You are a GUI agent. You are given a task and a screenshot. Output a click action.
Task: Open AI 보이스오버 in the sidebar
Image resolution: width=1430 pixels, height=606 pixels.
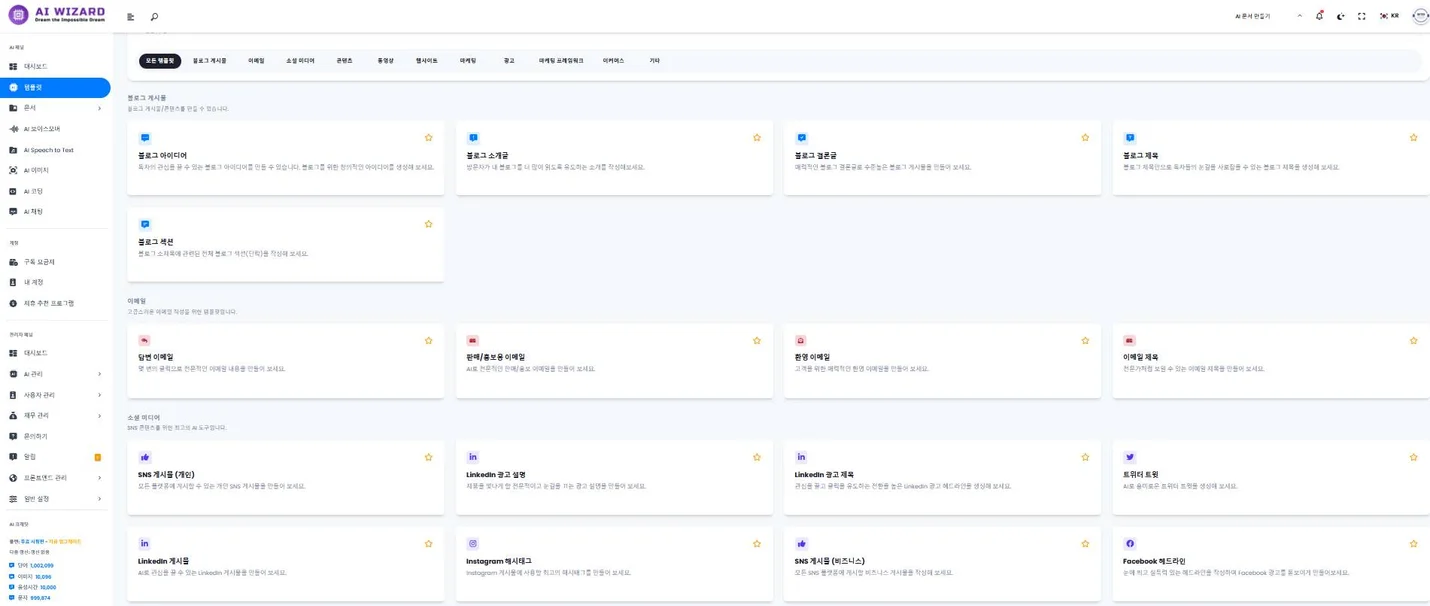click(55, 129)
